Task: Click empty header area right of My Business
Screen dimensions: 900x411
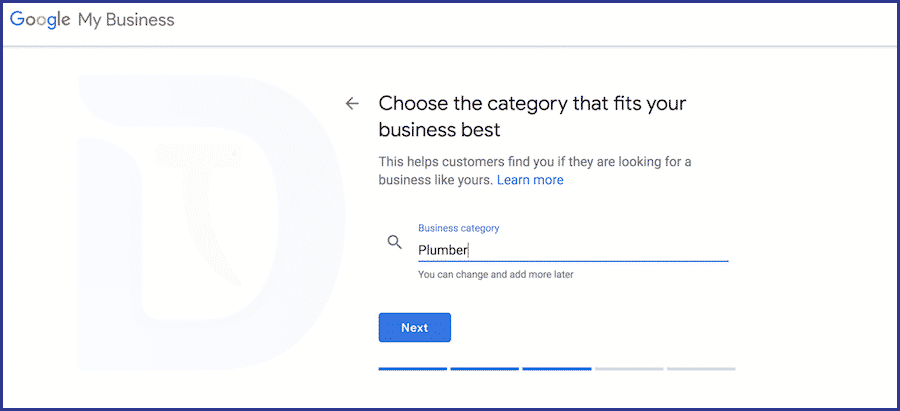Action: click(534, 22)
